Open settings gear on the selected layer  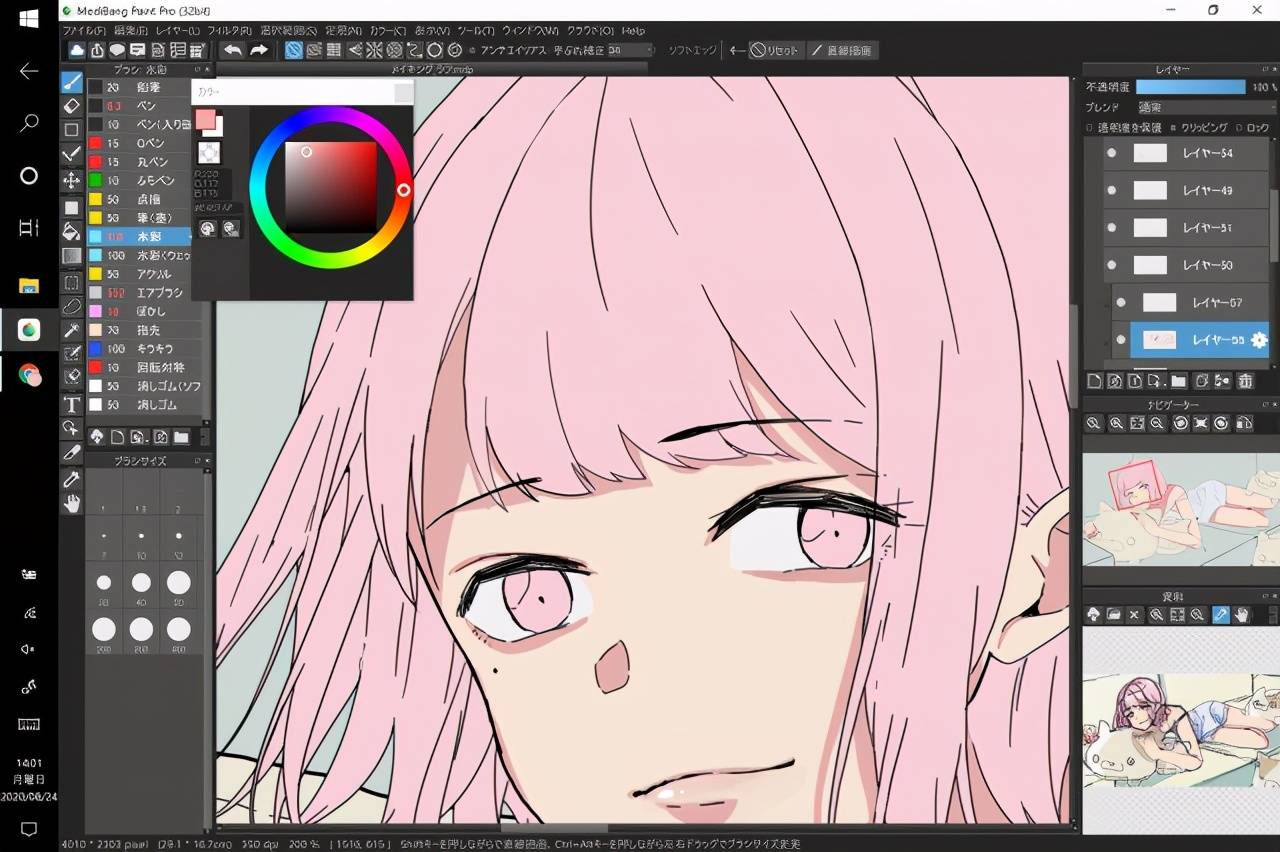(x=1259, y=340)
